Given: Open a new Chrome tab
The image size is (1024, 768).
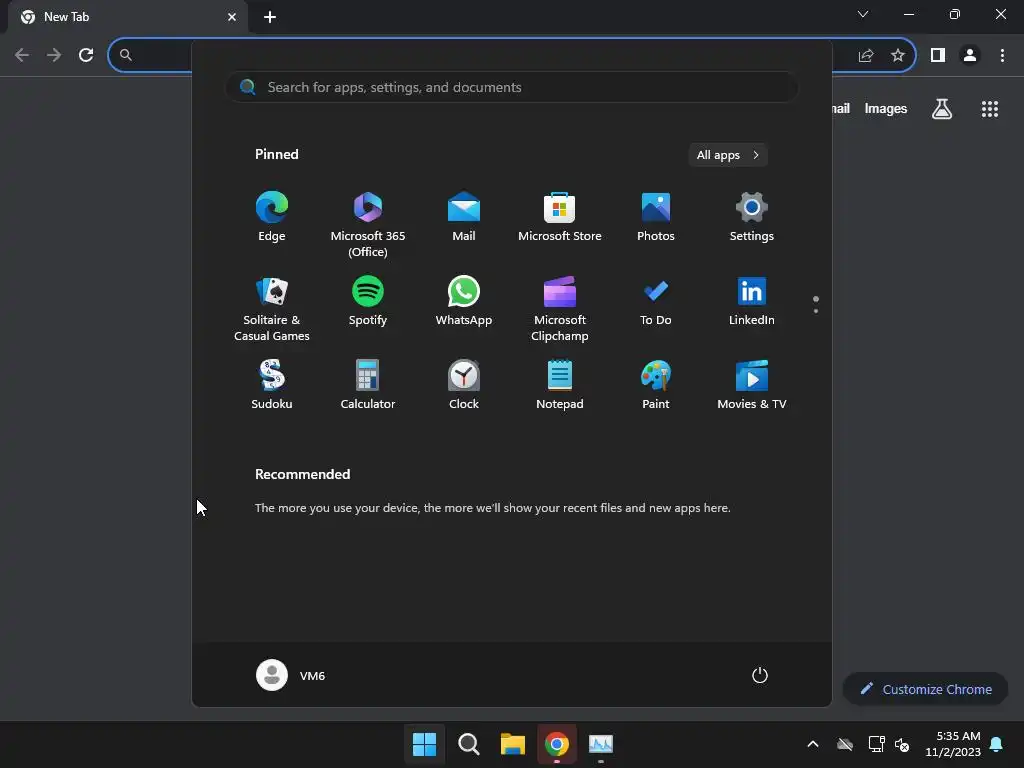Looking at the screenshot, I should point(270,17).
